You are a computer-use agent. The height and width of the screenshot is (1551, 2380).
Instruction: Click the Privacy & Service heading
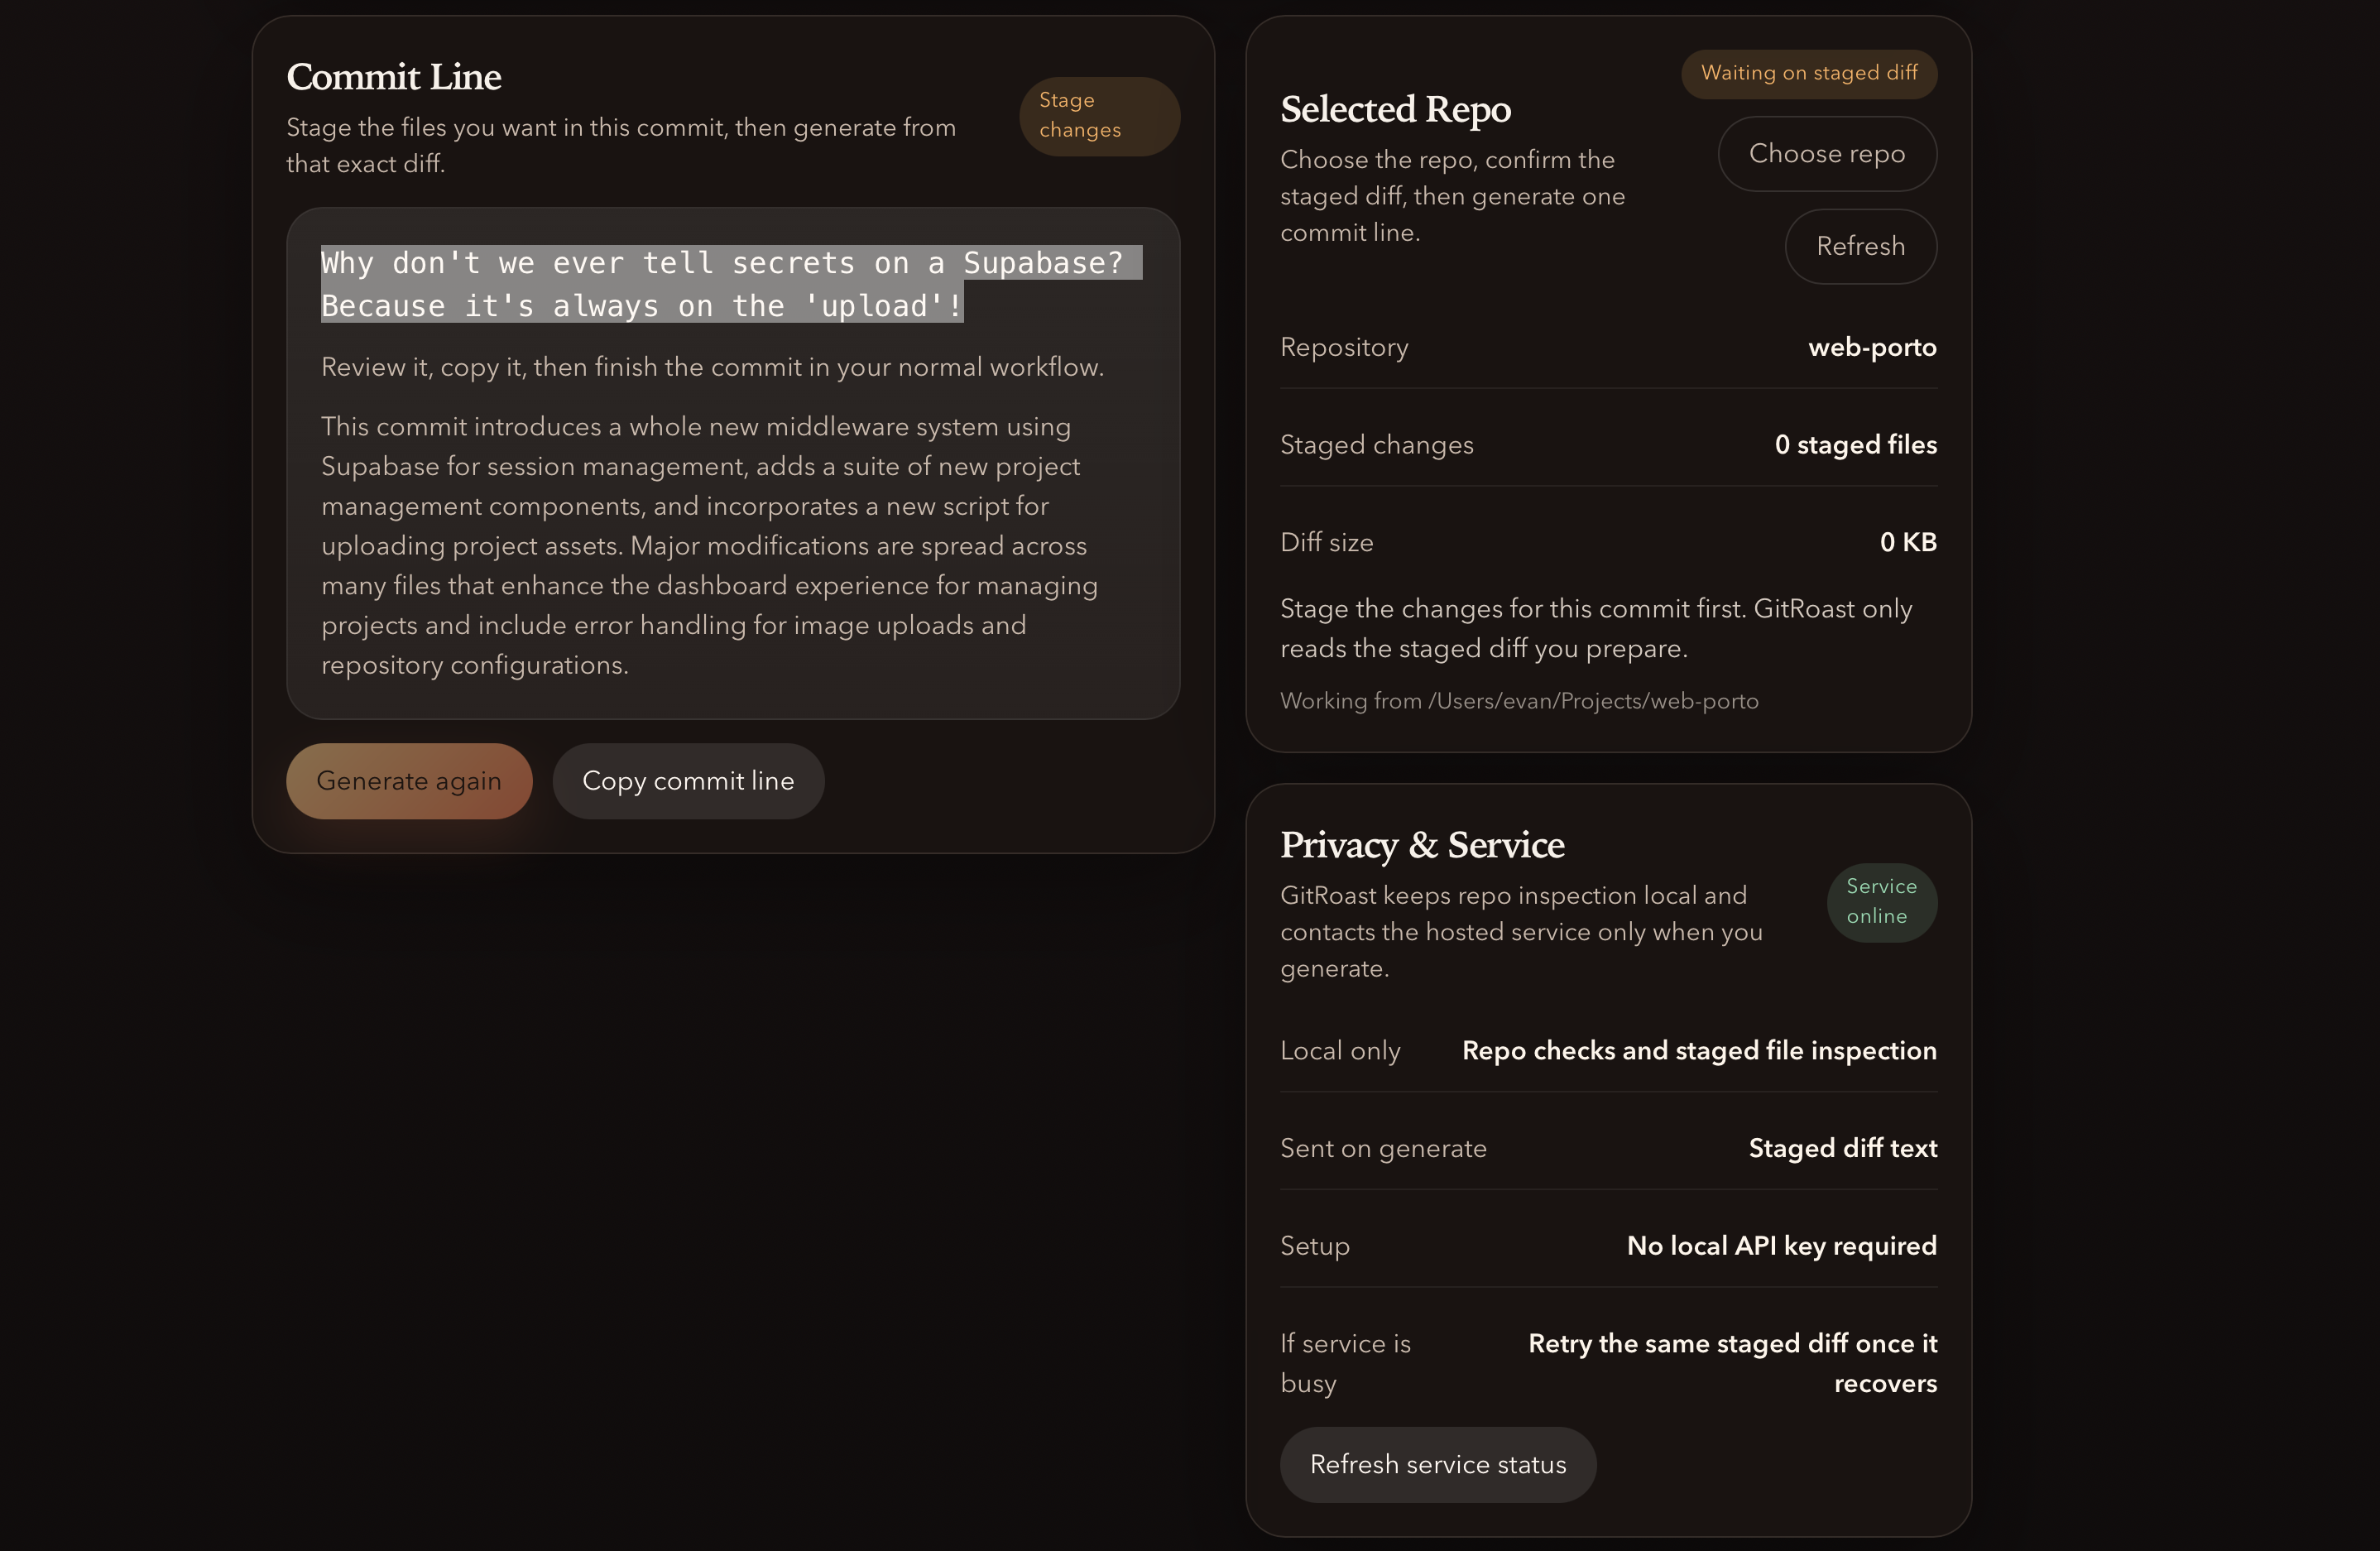[x=1421, y=845]
